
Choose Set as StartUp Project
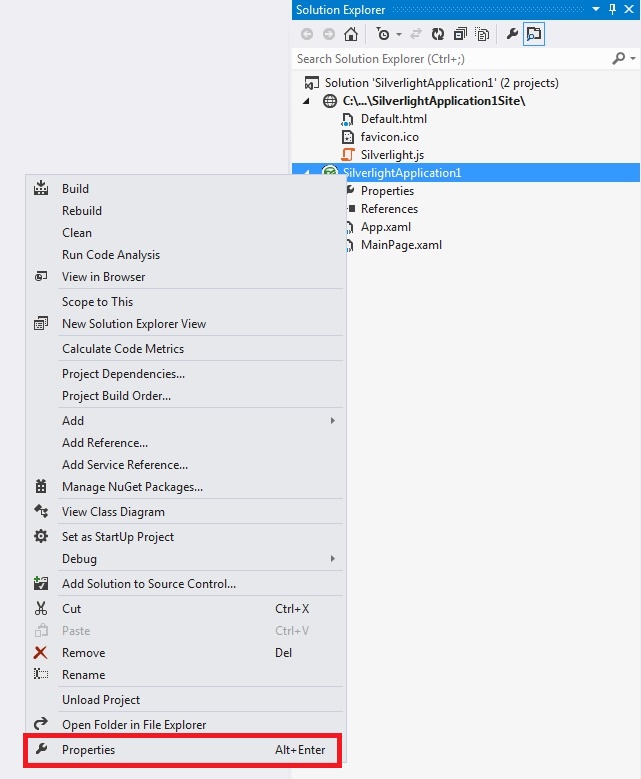(x=118, y=537)
